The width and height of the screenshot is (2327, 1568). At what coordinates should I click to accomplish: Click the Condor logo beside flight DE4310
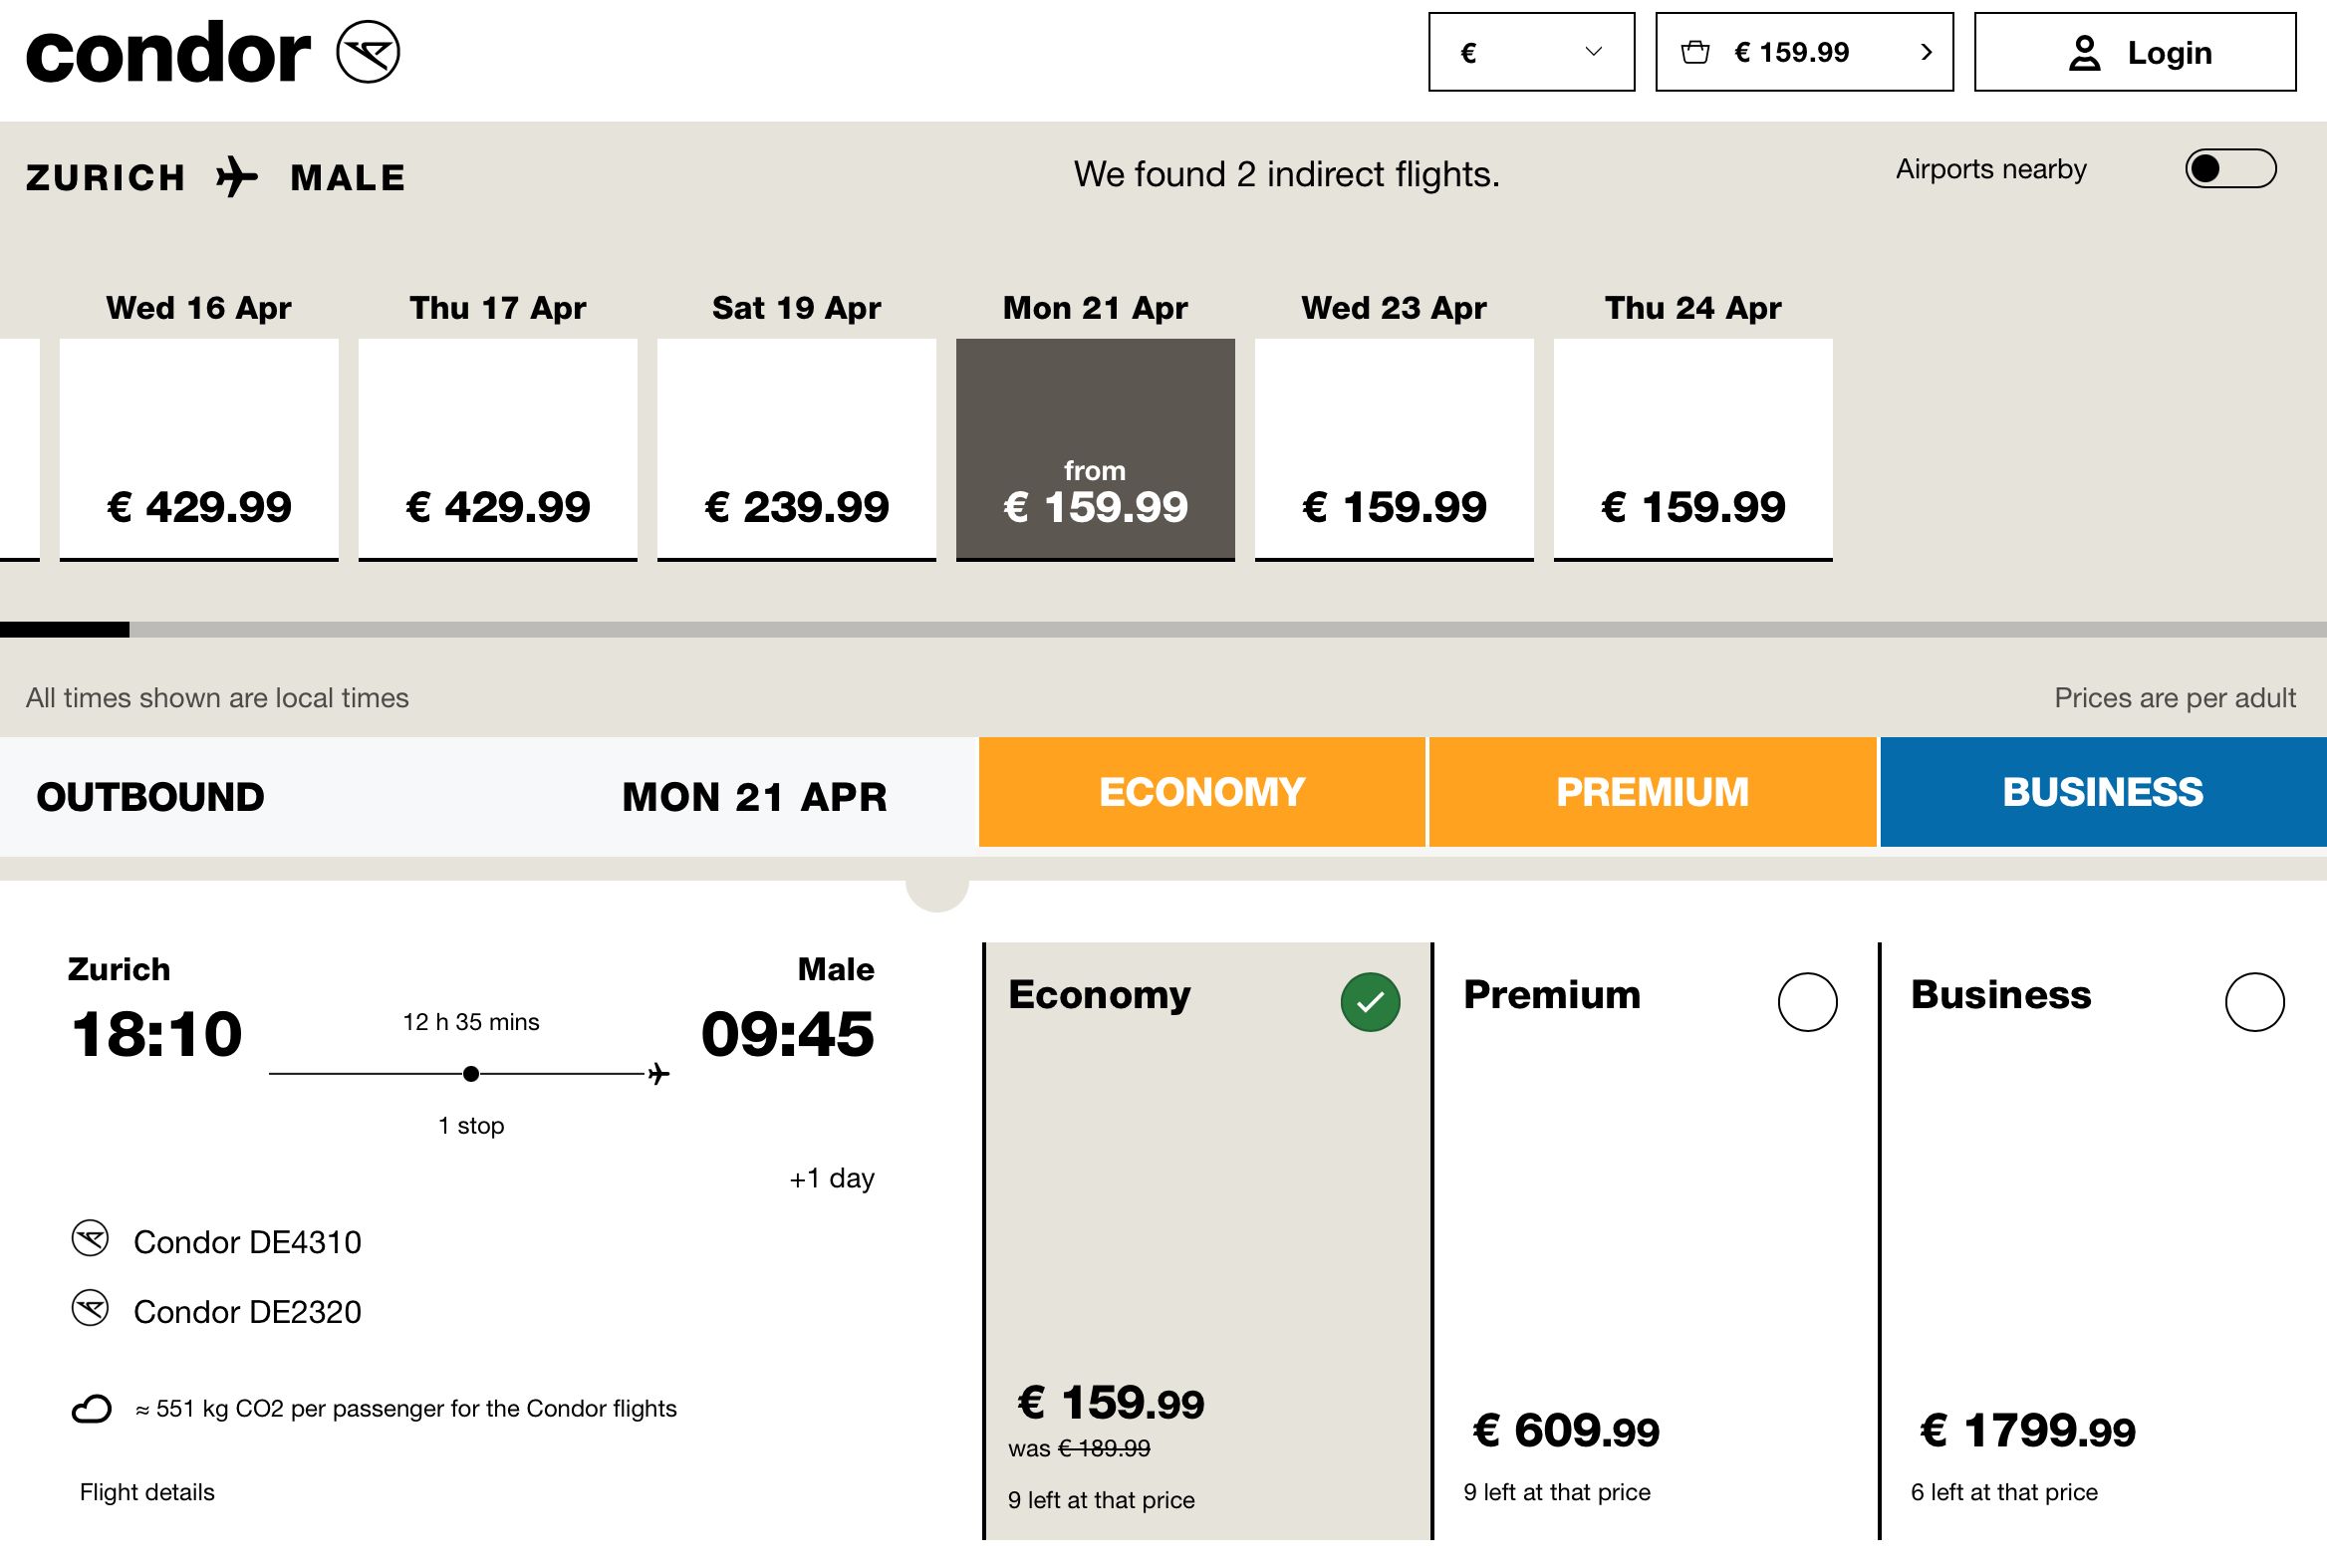tap(90, 1239)
